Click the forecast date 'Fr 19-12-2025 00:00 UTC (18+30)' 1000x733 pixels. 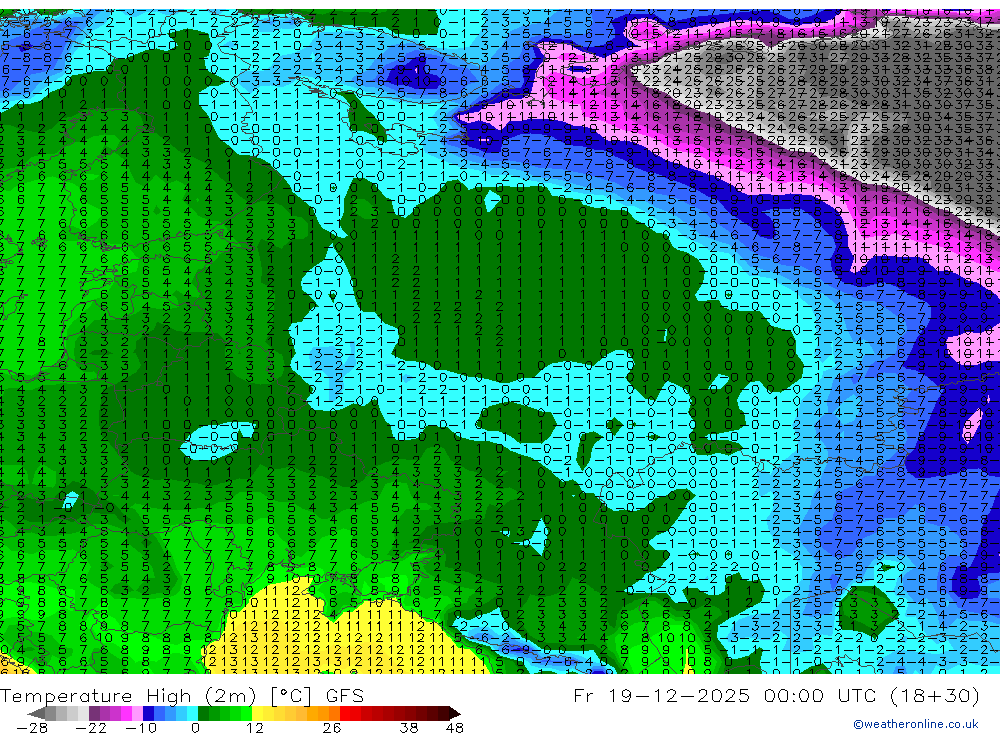(776, 695)
